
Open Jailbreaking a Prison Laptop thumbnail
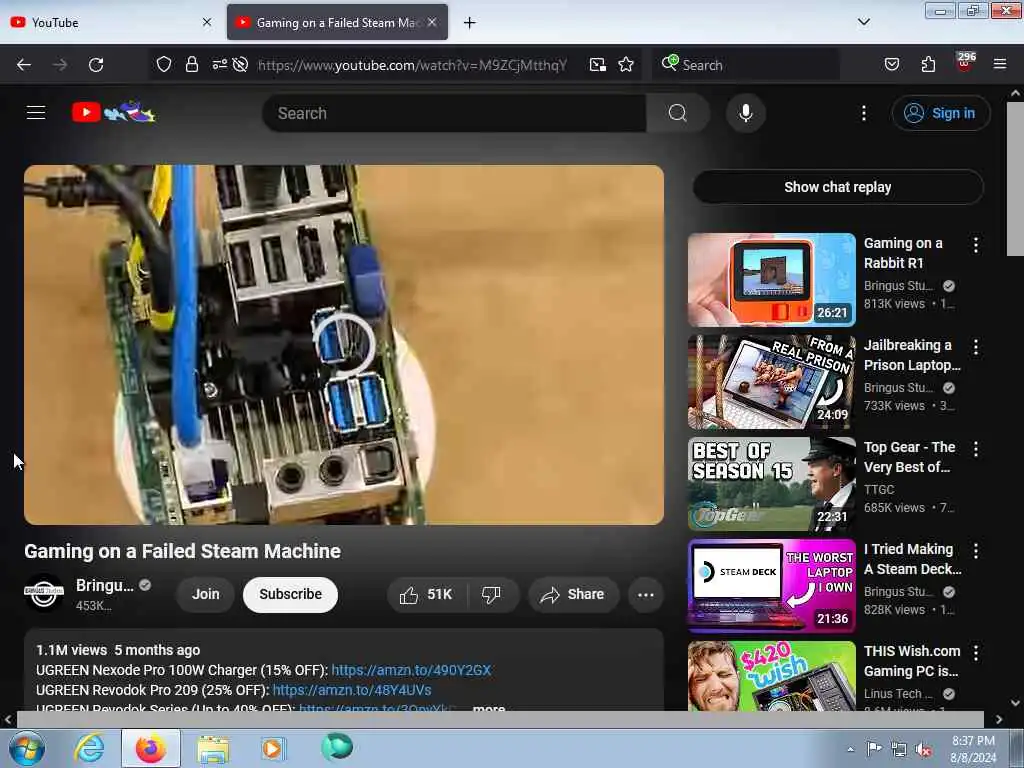(771, 381)
